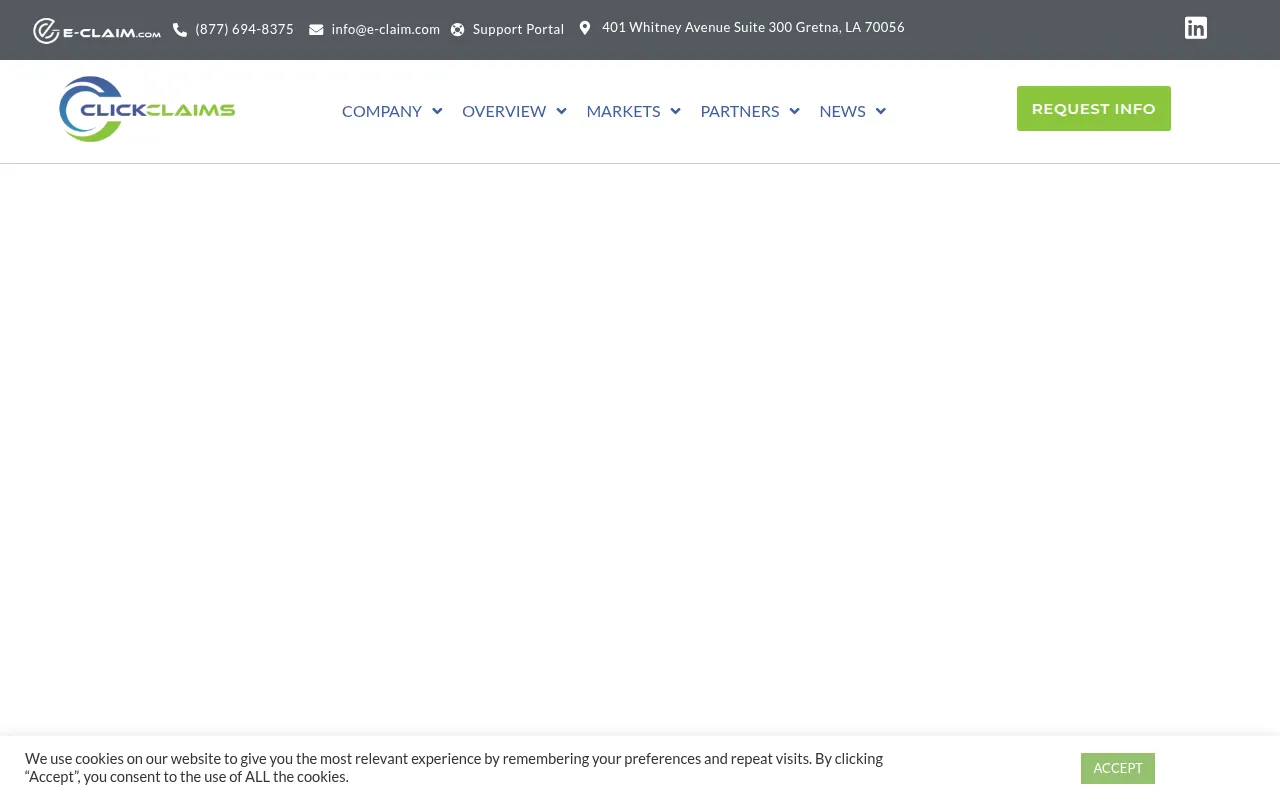The height and width of the screenshot is (800, 1280).
Task: Expand the COMPANY dropdown chevron
Action: [x=437, y=111]
